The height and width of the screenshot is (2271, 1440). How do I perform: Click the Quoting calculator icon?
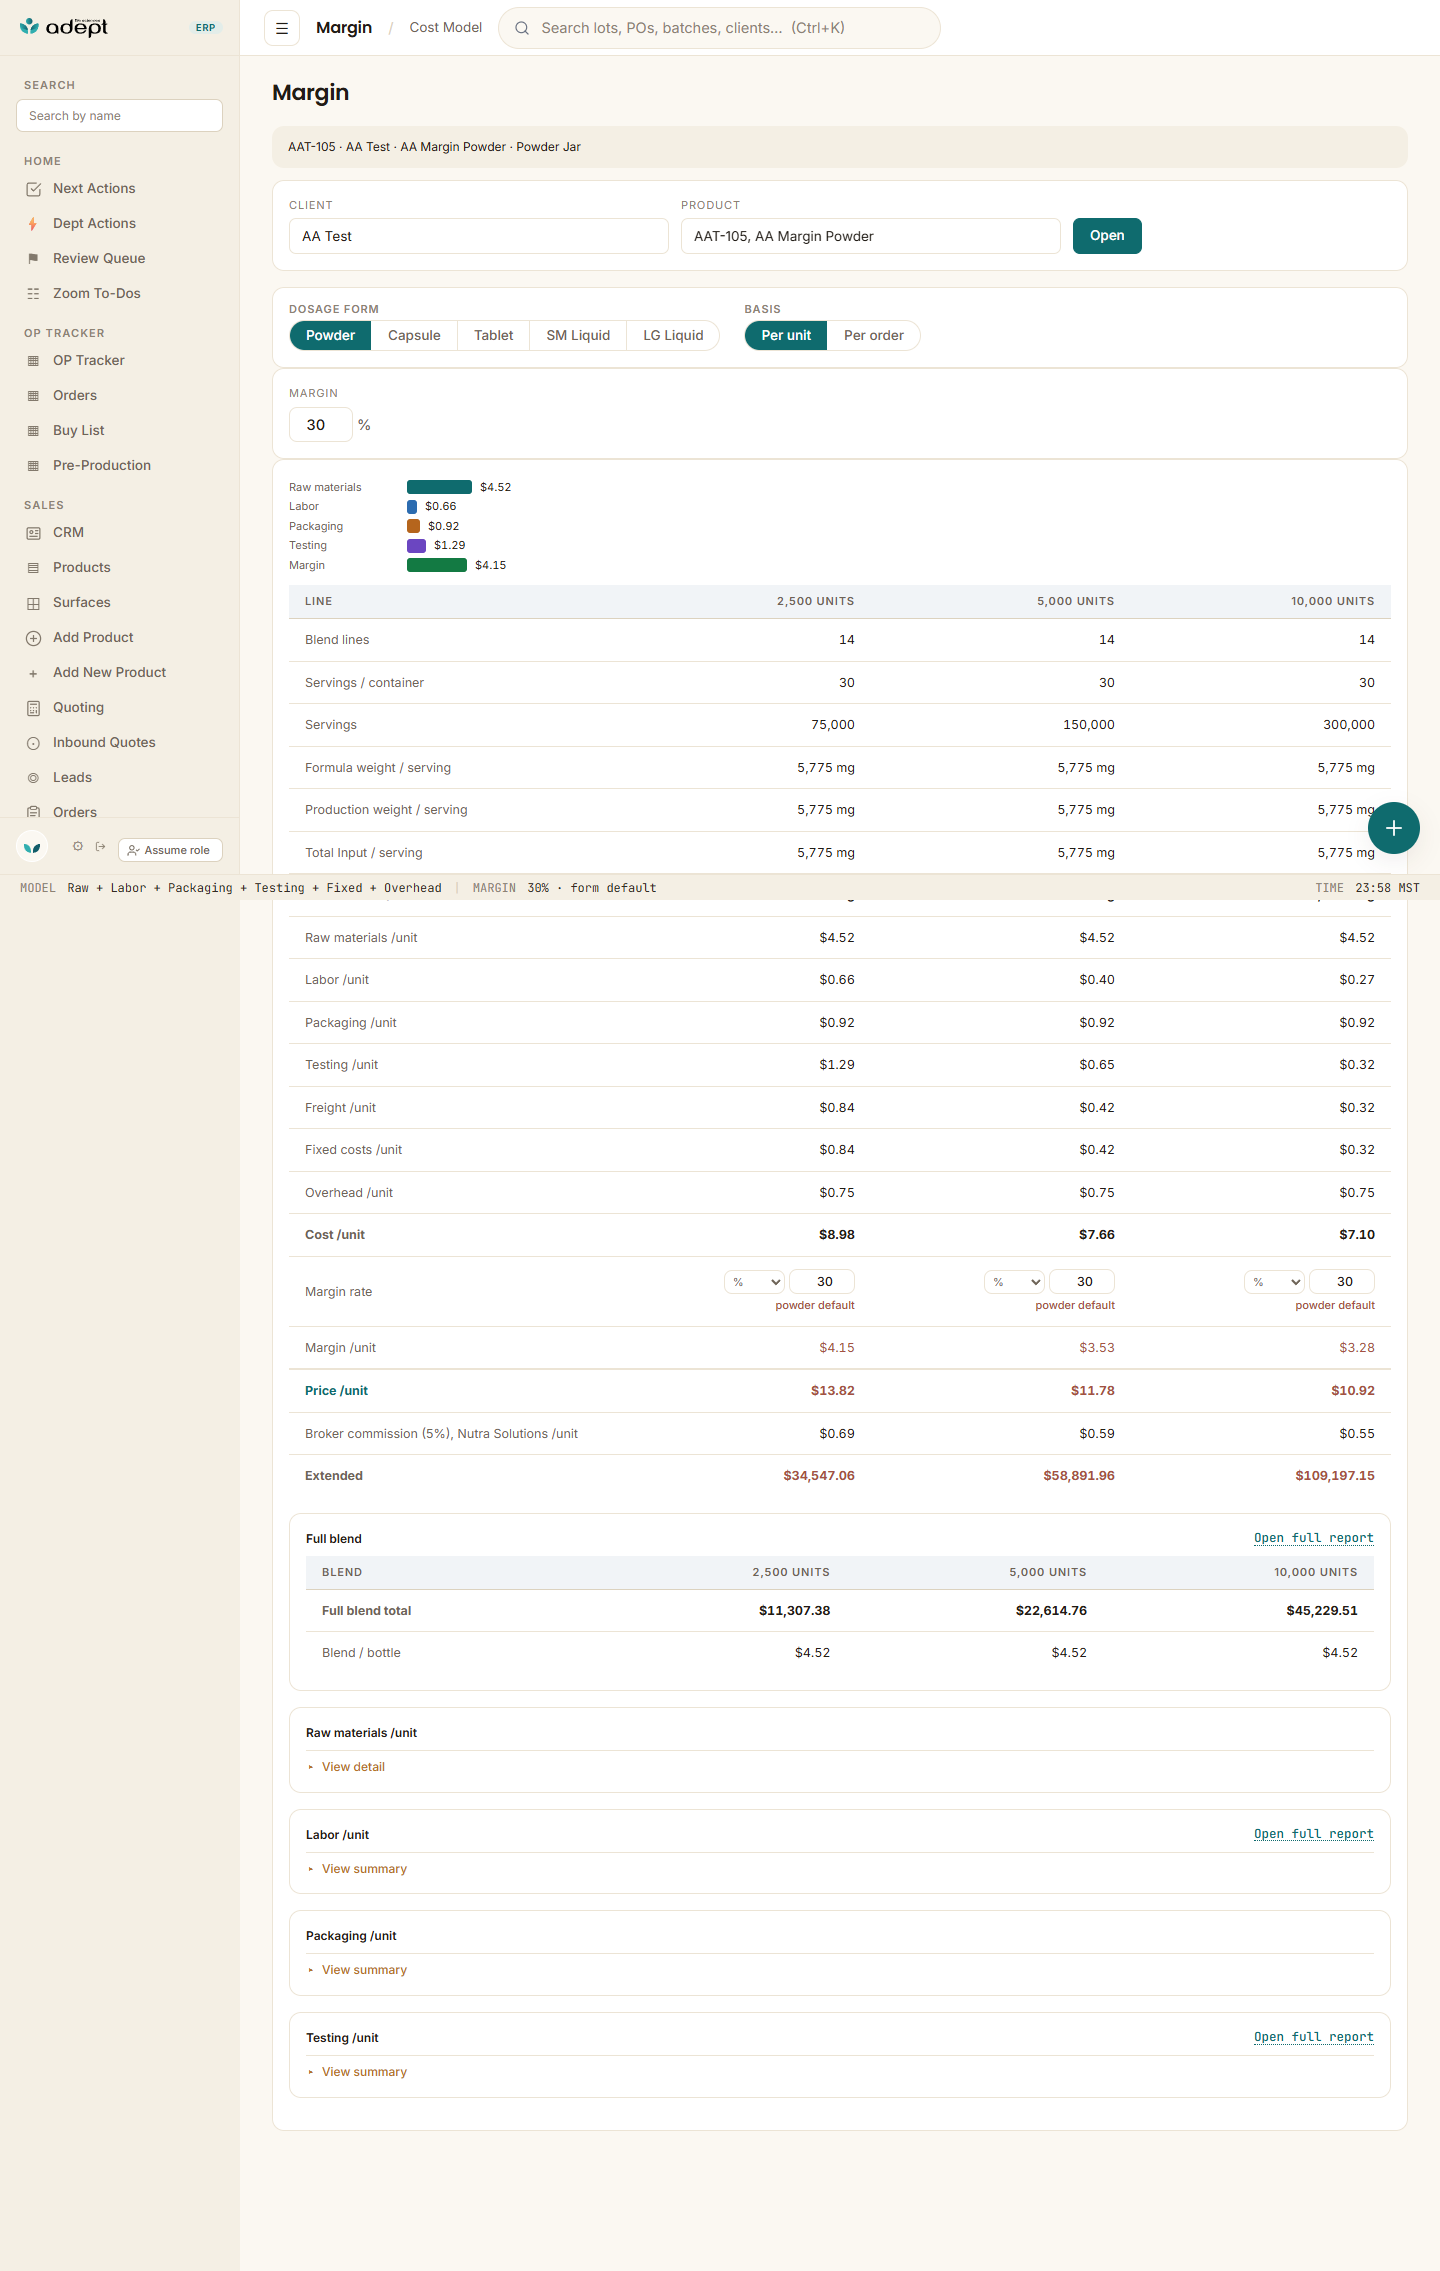[x=33, y=708]
